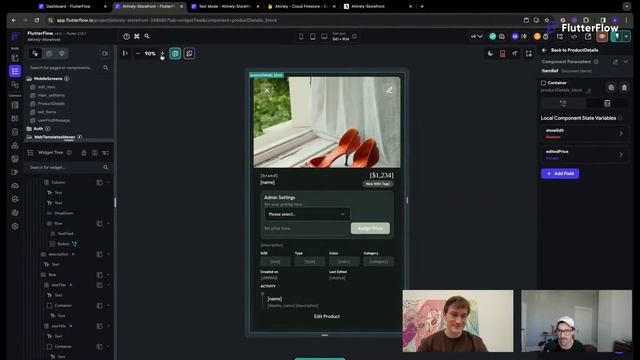640x360 pixels.
Task: Open the run mode dropdown arrow
Action: tap(626, 36)
